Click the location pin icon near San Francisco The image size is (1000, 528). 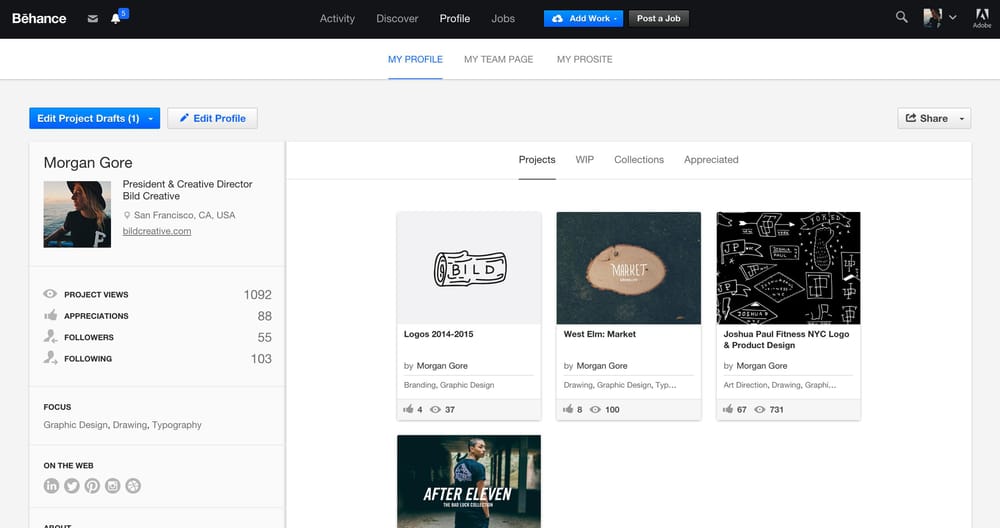tap(127, 216)
